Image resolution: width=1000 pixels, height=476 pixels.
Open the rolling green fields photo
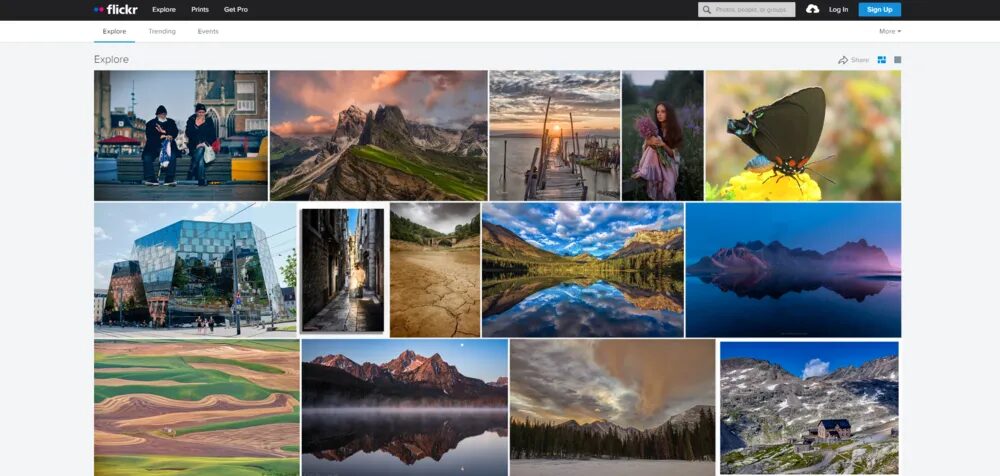[x=196, y=407]
